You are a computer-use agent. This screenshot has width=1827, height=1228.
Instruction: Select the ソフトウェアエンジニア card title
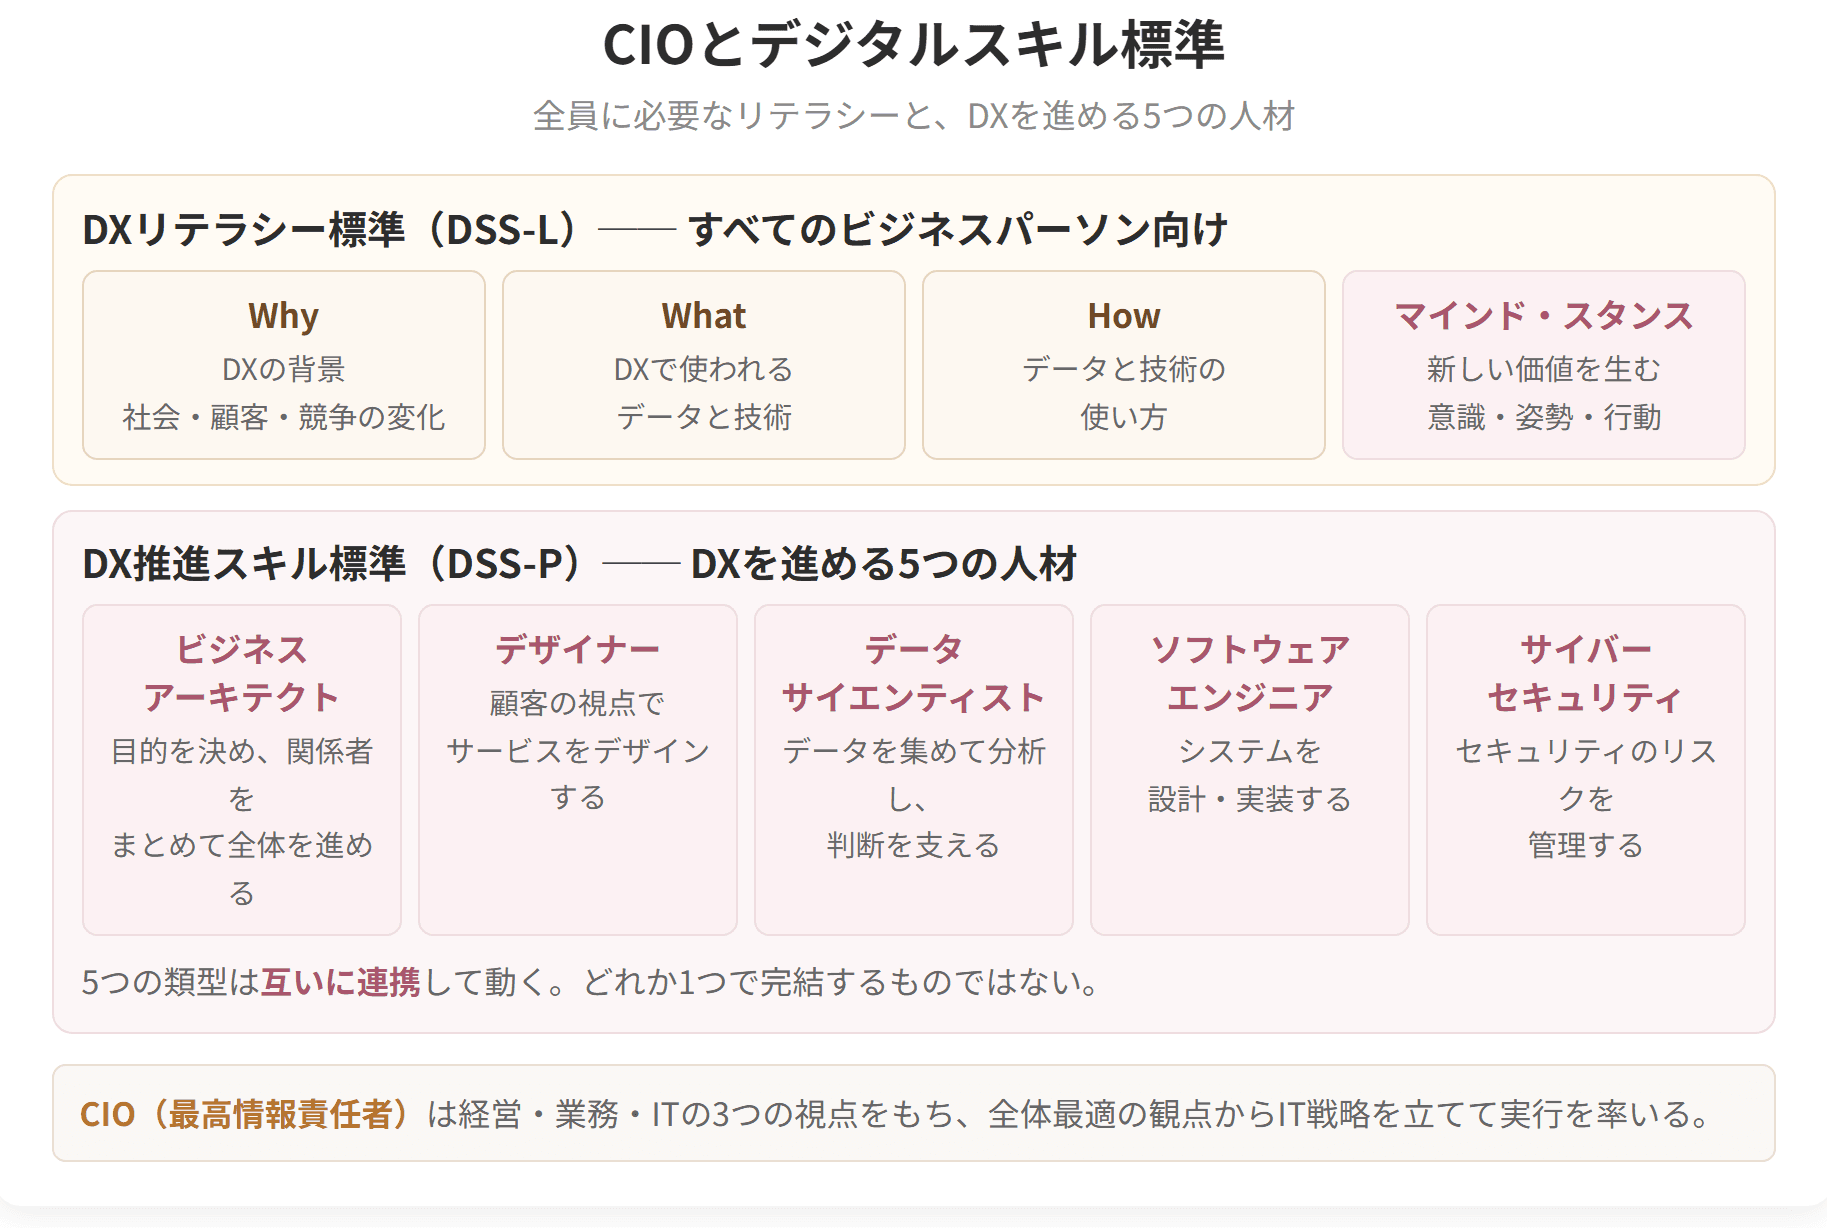(x=1250, y=673)
